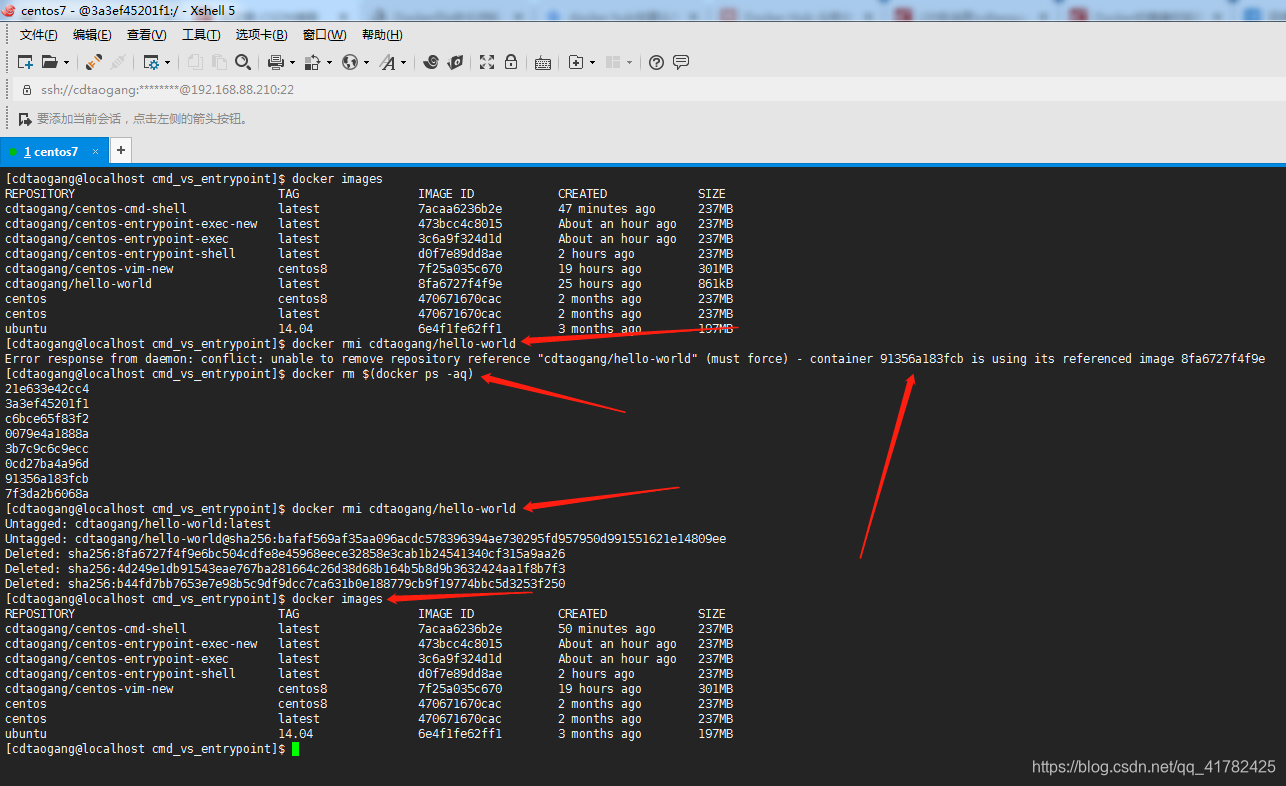Open the 文件(F) menu
1286x786 pixels.
[39, 35]
